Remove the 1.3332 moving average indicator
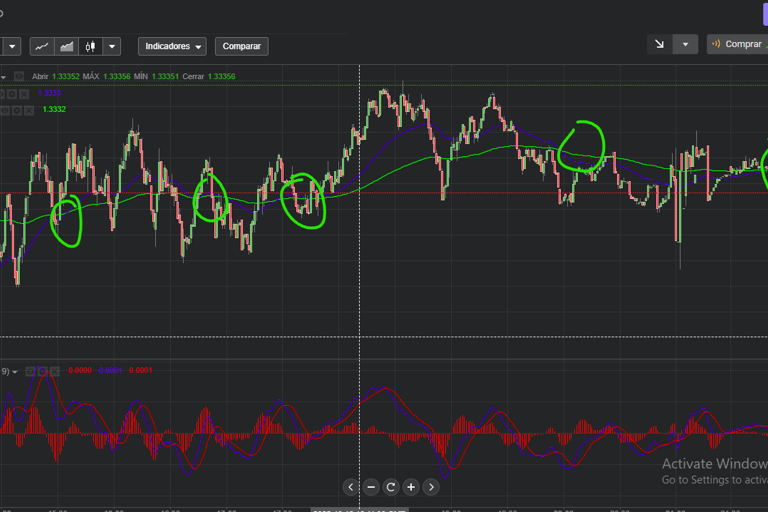The width and height of the screenshot is (768, 512). click(x=29, y=111)
